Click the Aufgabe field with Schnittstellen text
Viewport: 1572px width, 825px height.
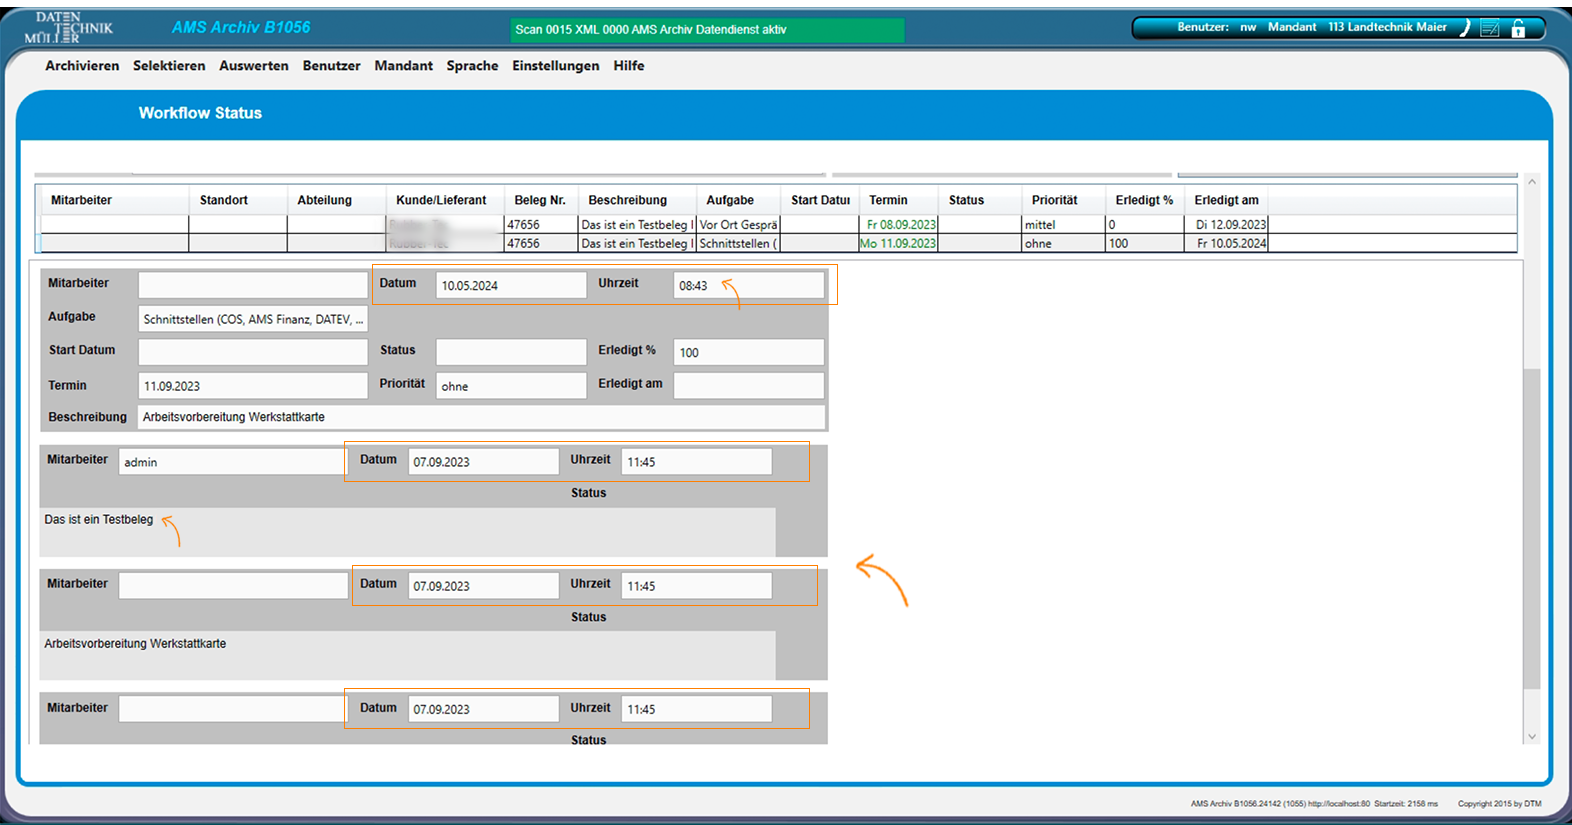tap(252, 320)
